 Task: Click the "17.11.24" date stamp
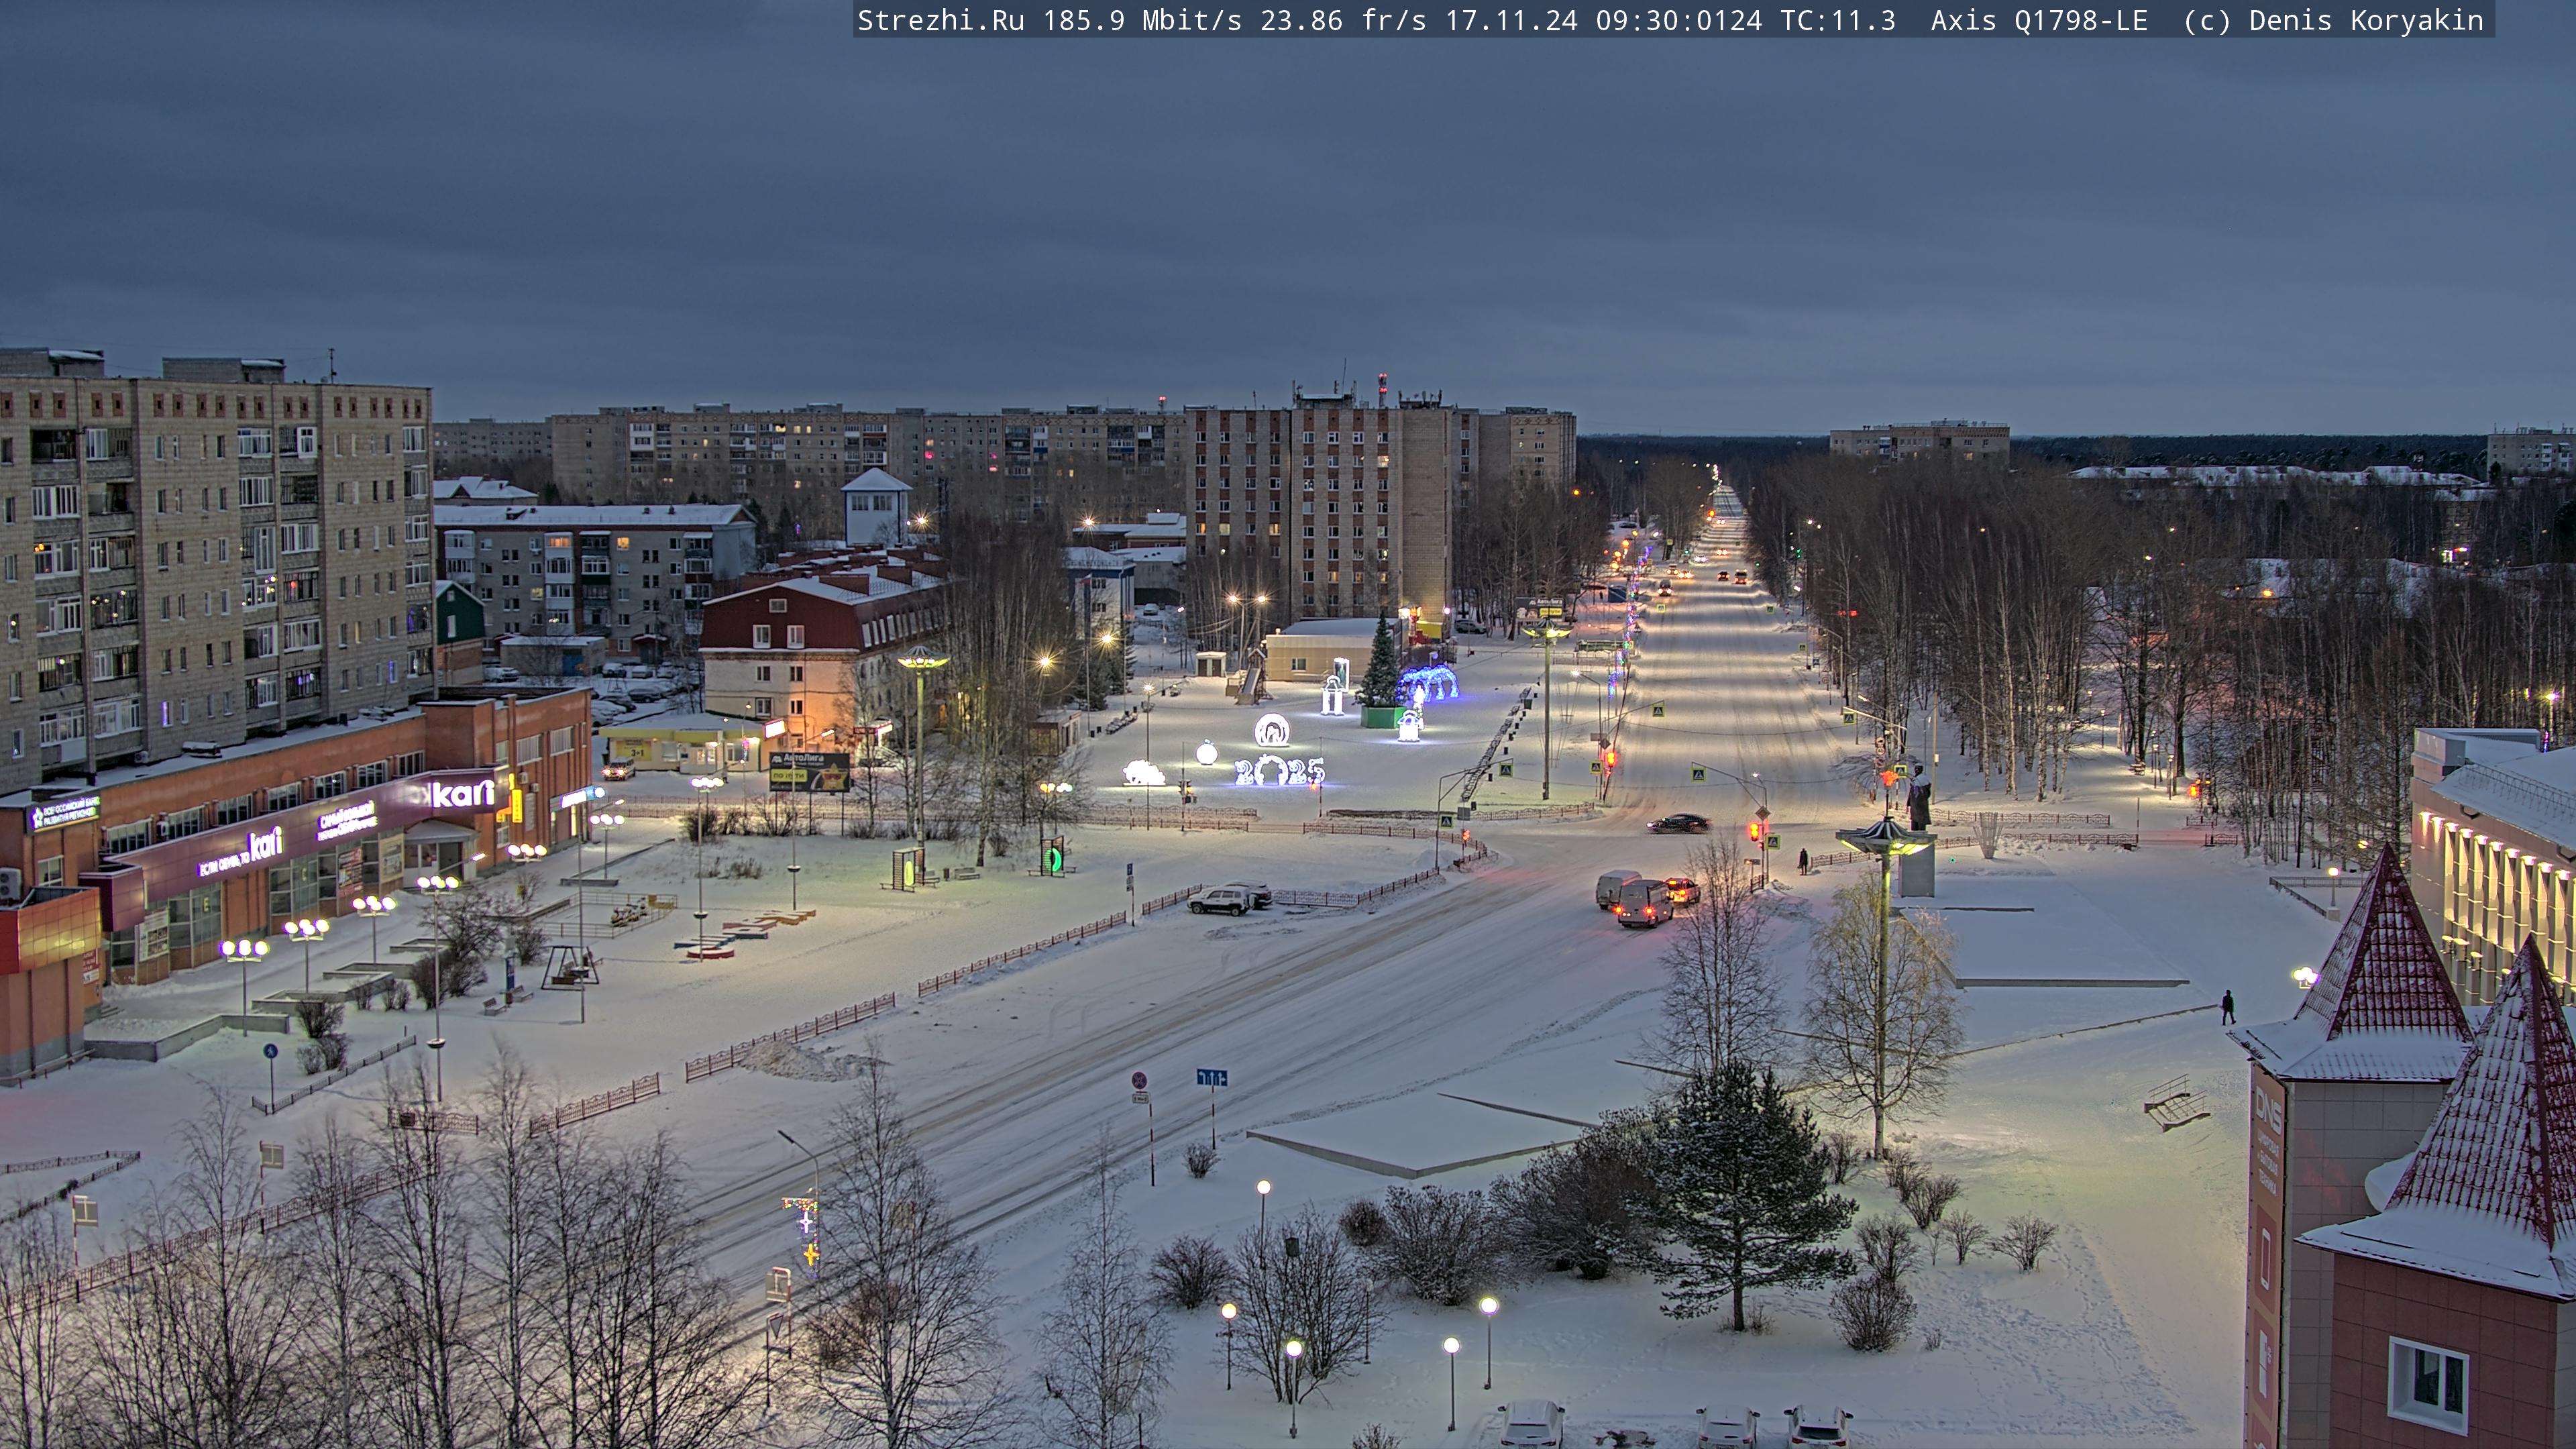coord(1511,20)
